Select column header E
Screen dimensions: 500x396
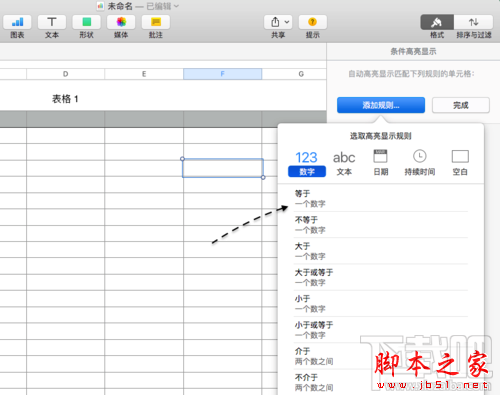pos(144,74)
